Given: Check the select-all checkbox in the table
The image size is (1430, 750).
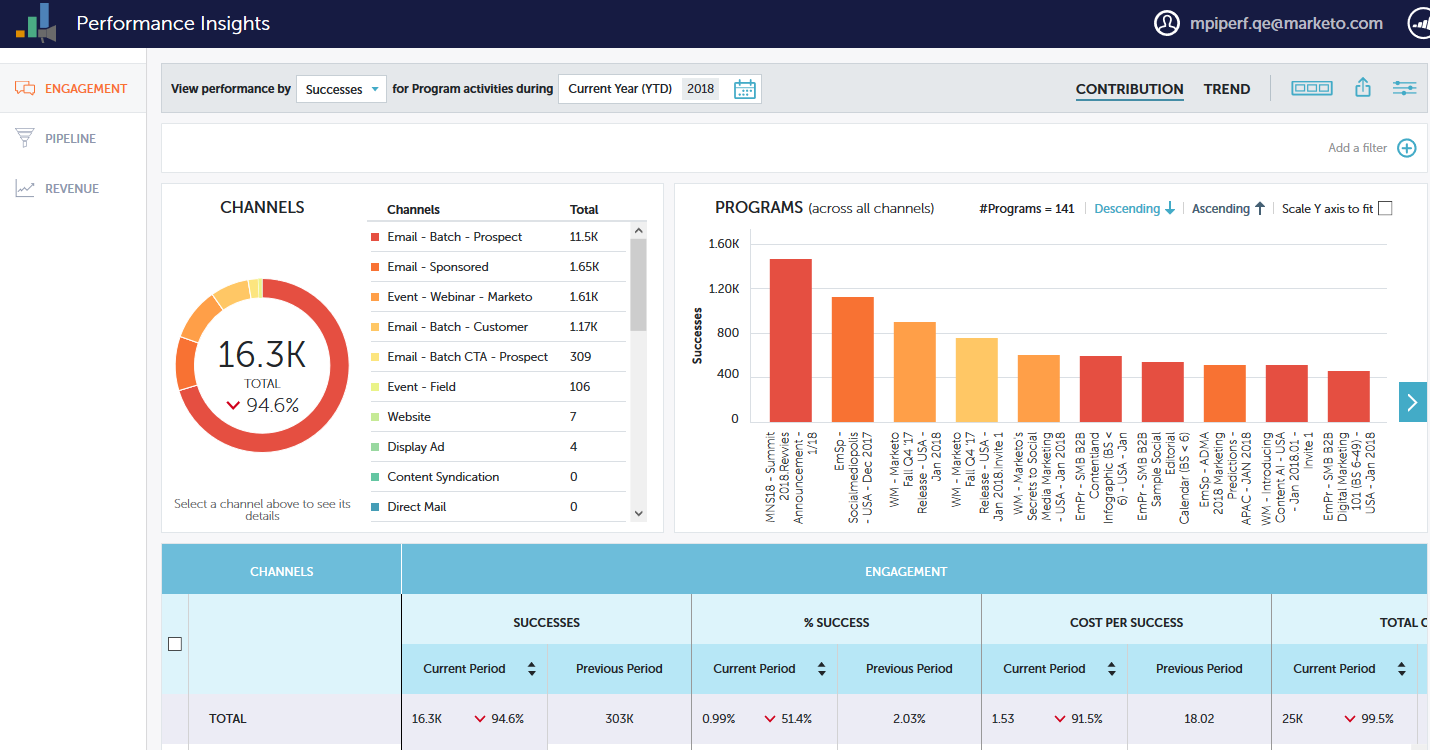Looking at the screenshot, I should [175, 644].
